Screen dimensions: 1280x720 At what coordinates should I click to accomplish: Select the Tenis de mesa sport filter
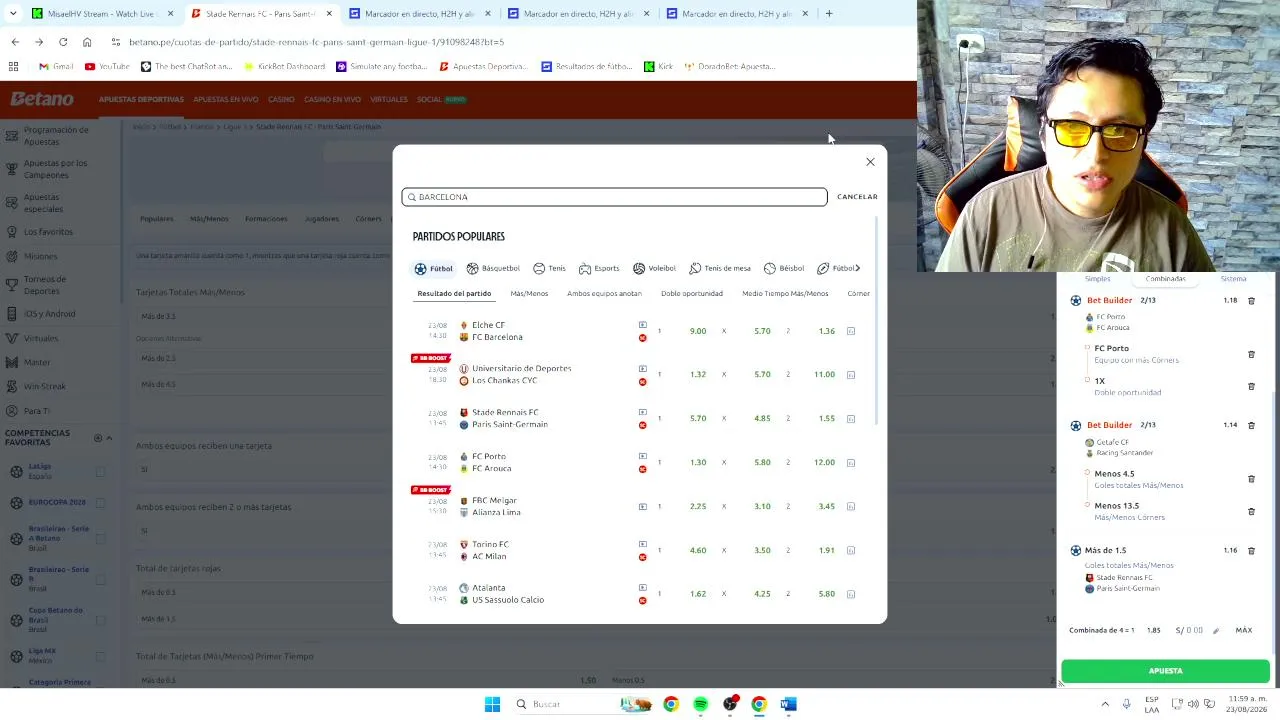[x=719, y=268]
